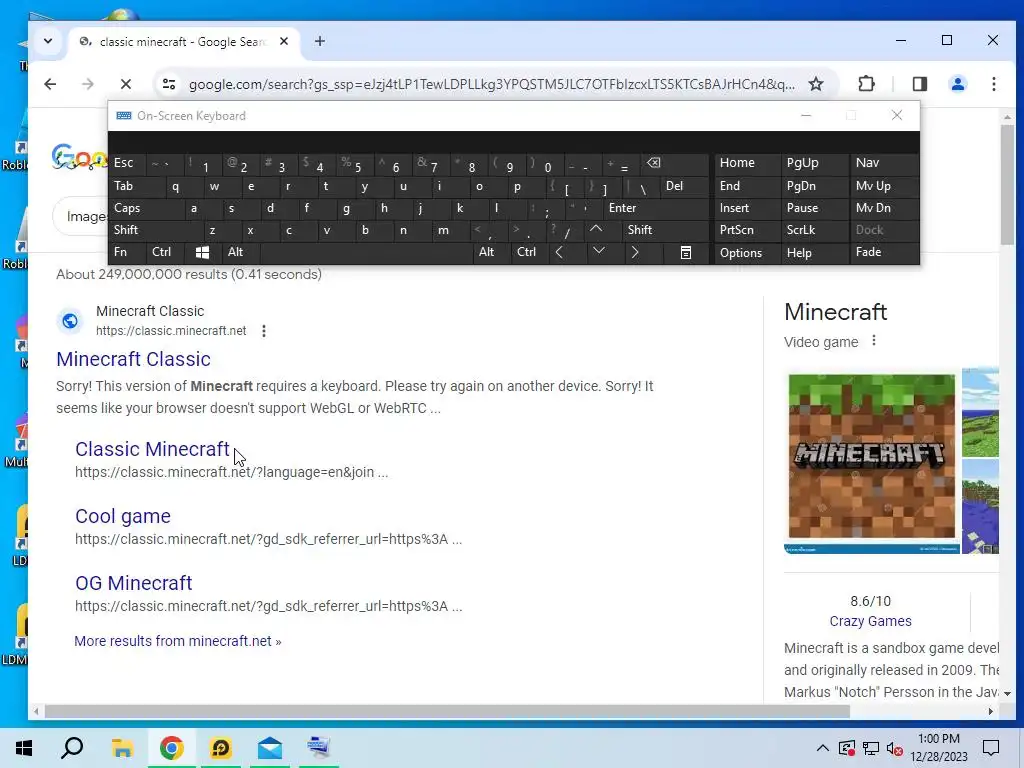
Task: View site information icon in address bar
Action: tap(169, 84)
